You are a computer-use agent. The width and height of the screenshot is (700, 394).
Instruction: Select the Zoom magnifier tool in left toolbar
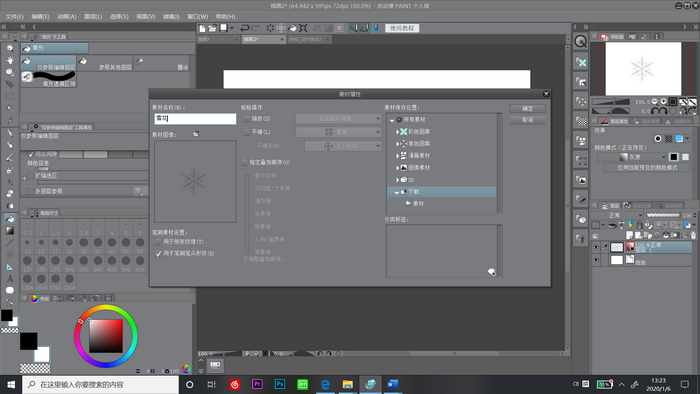coord(9,48)
